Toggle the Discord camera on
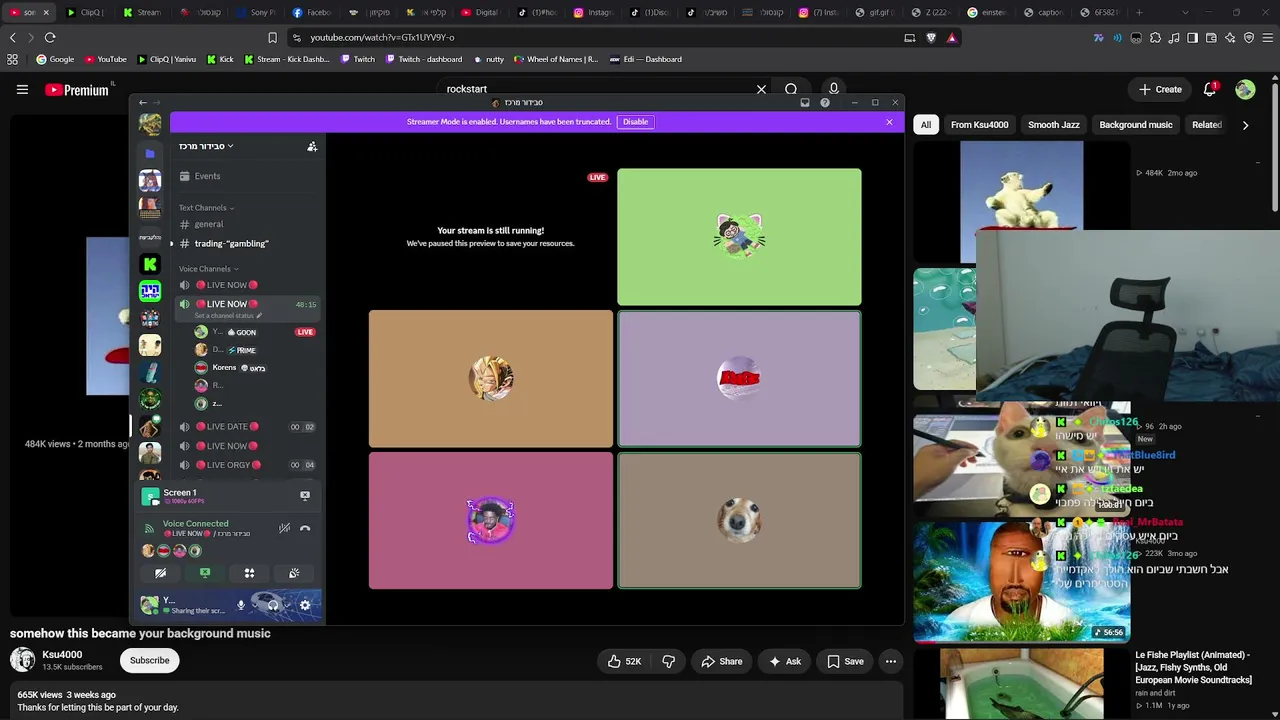The height and width of the screenshot is (720, 1280). (160, 573)
